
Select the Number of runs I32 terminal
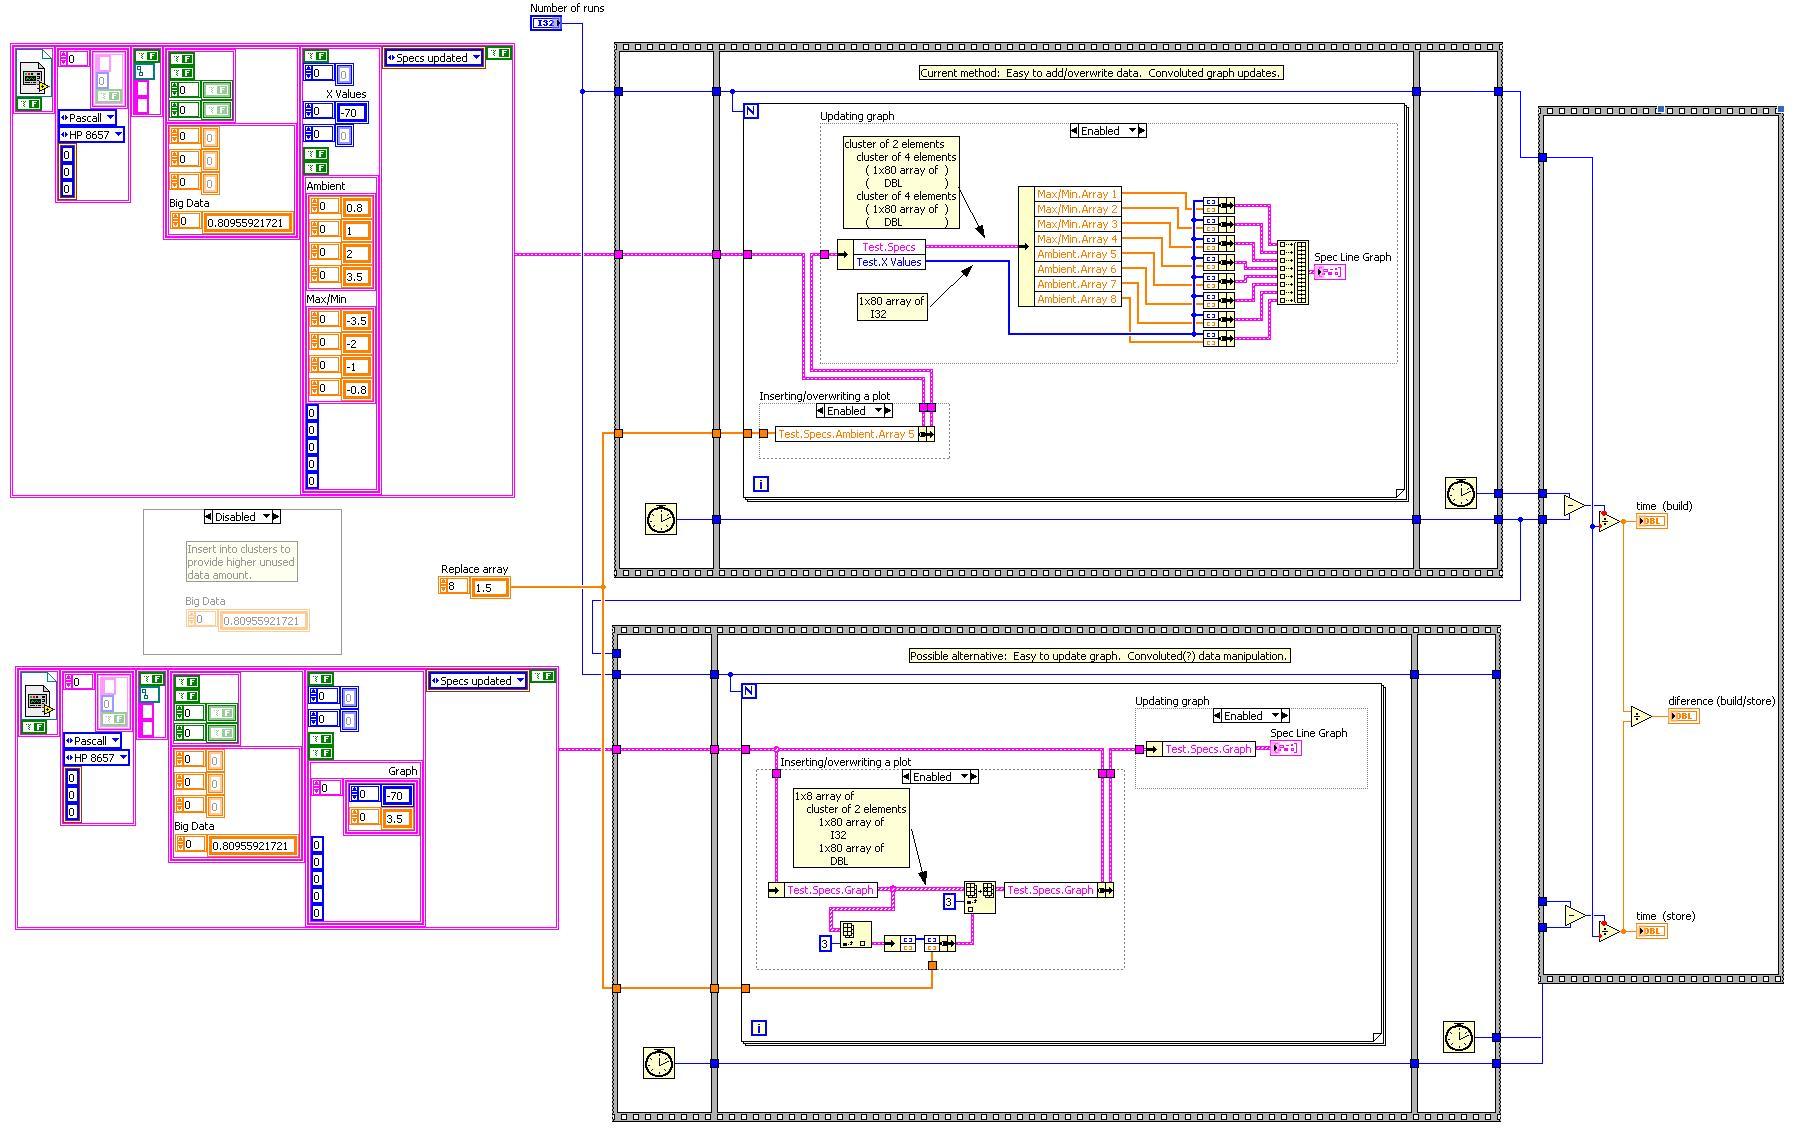545,23
